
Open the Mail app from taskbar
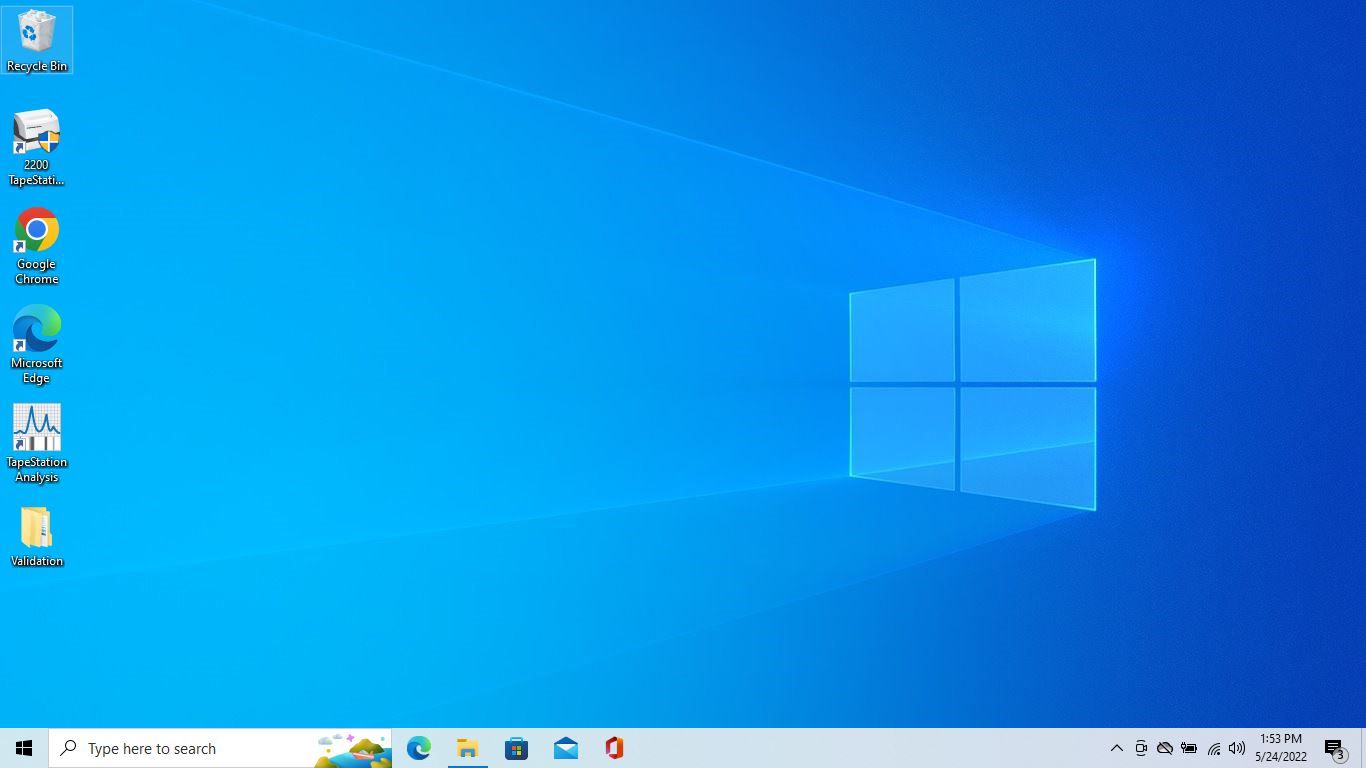tap(566, 748)
